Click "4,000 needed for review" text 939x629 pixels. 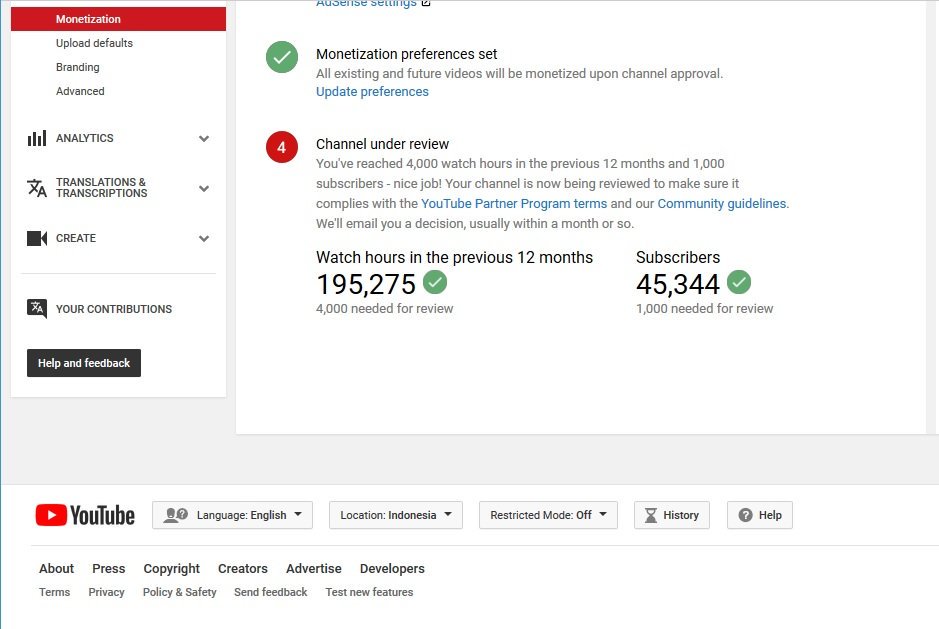(384, 309)
